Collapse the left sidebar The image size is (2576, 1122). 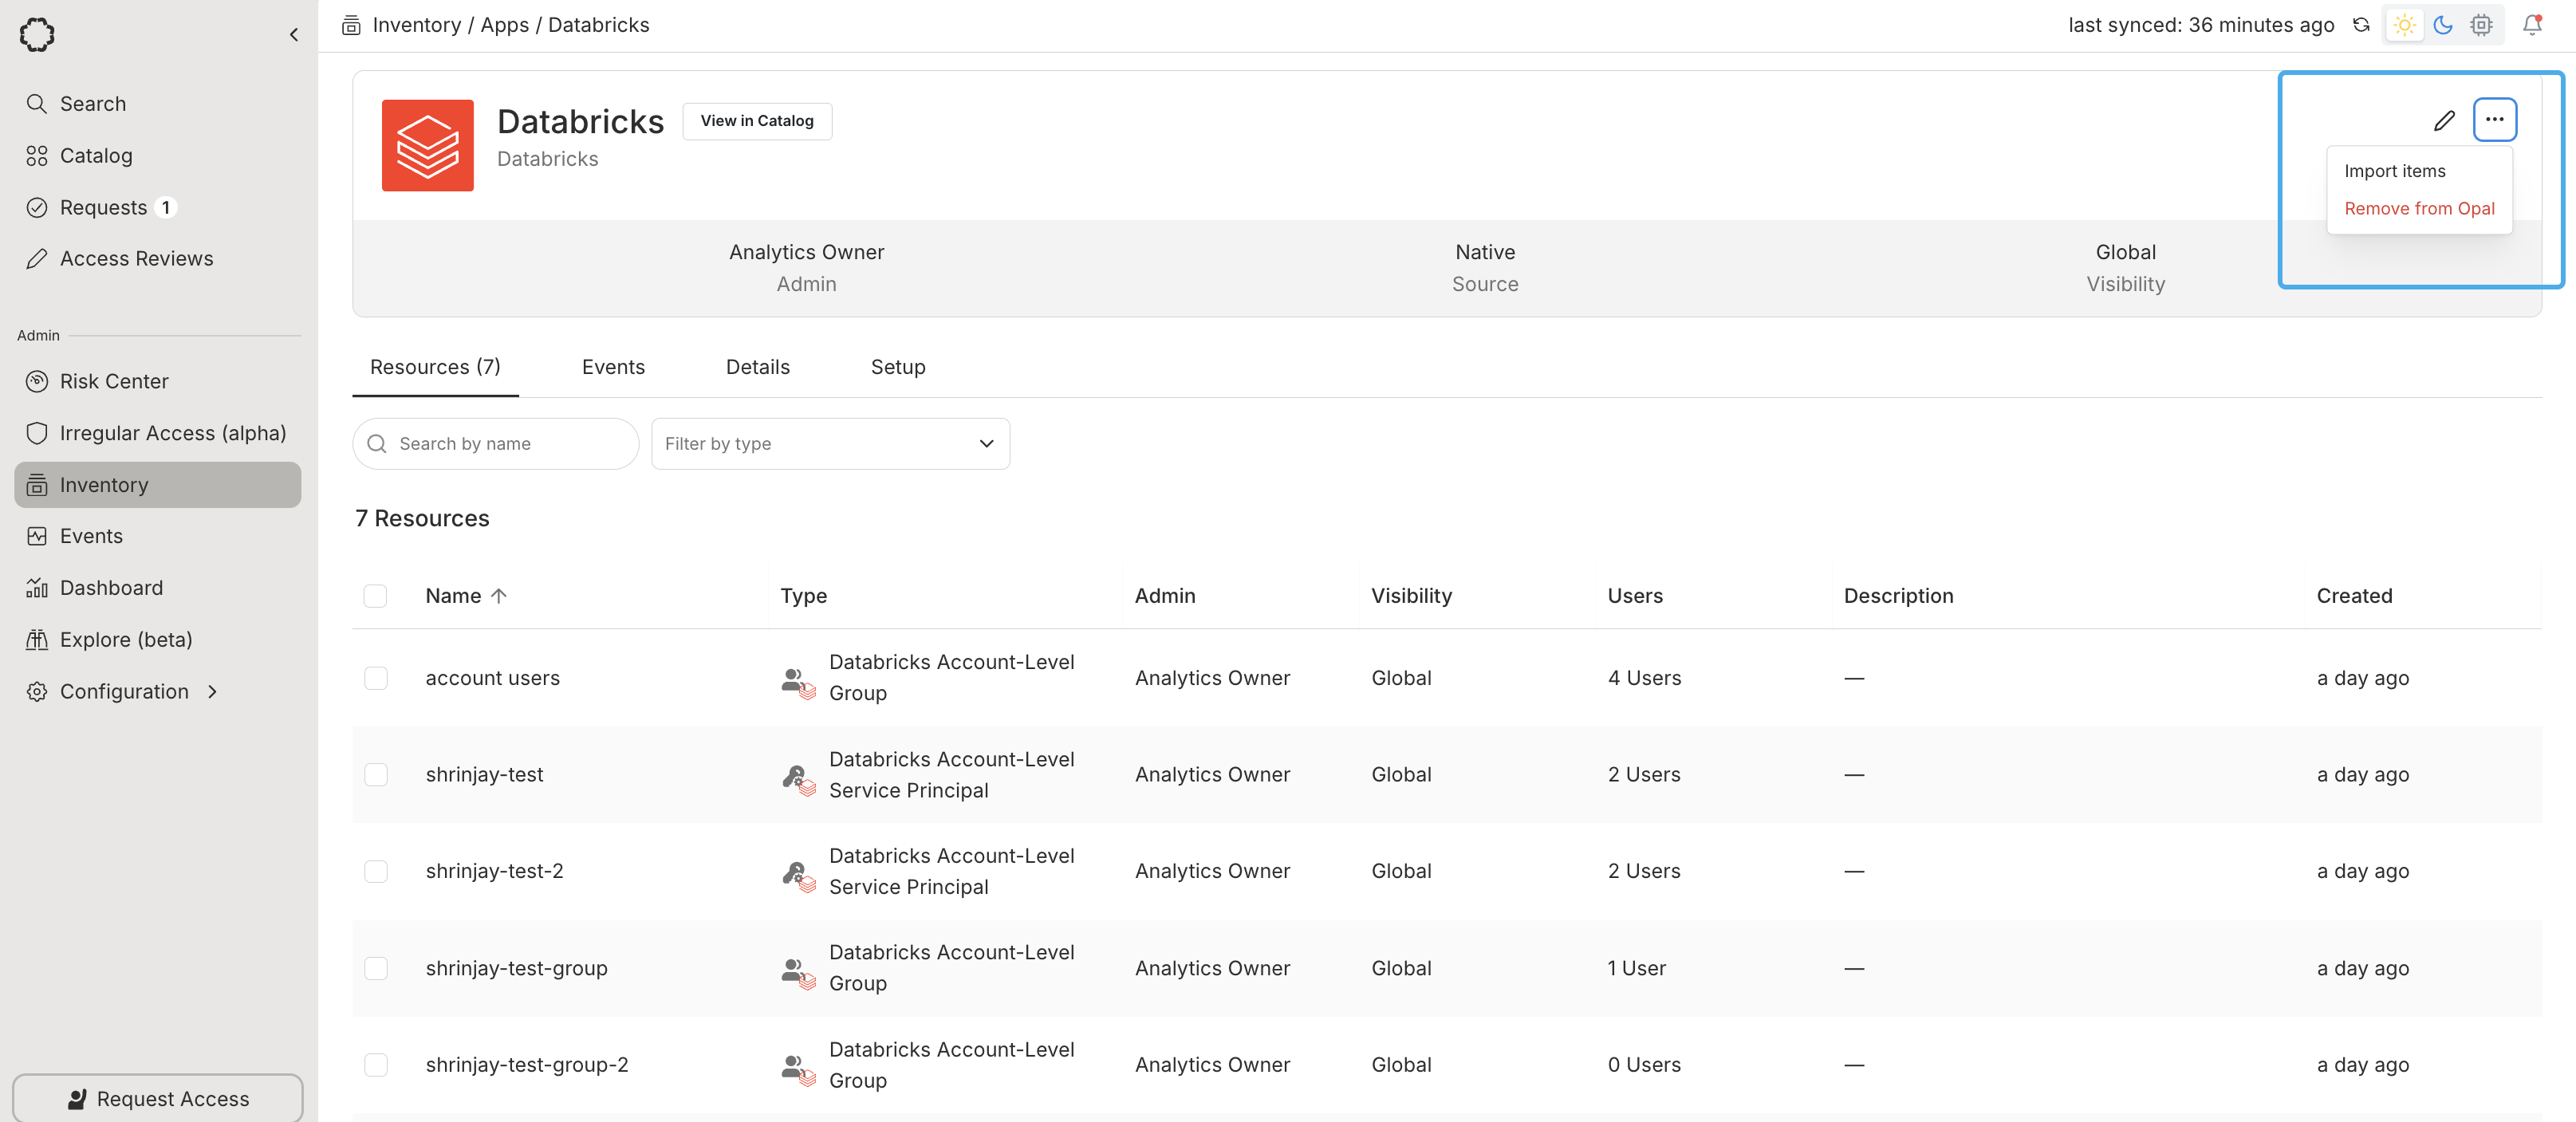click(294, 35)
